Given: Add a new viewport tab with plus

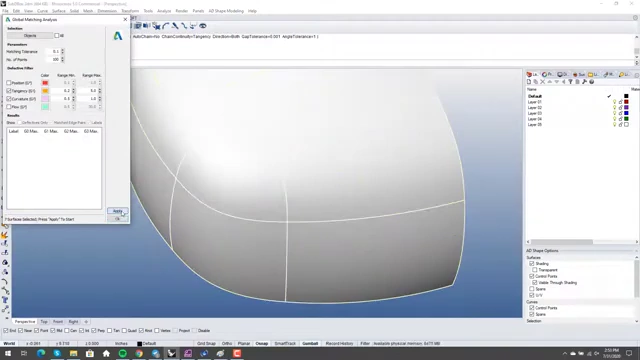Looking at the screenshot, I should tap(86, 322).
